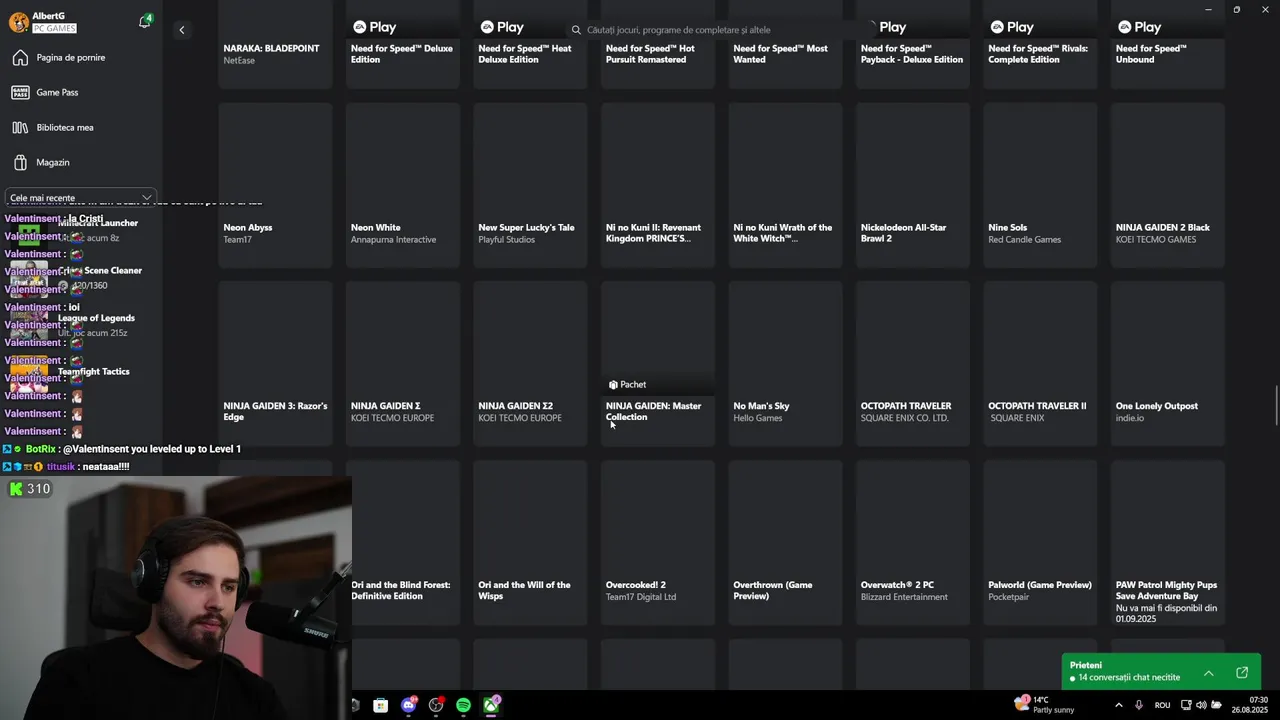Open Nickelodeon All-Star Brawl 2 card

913,185
